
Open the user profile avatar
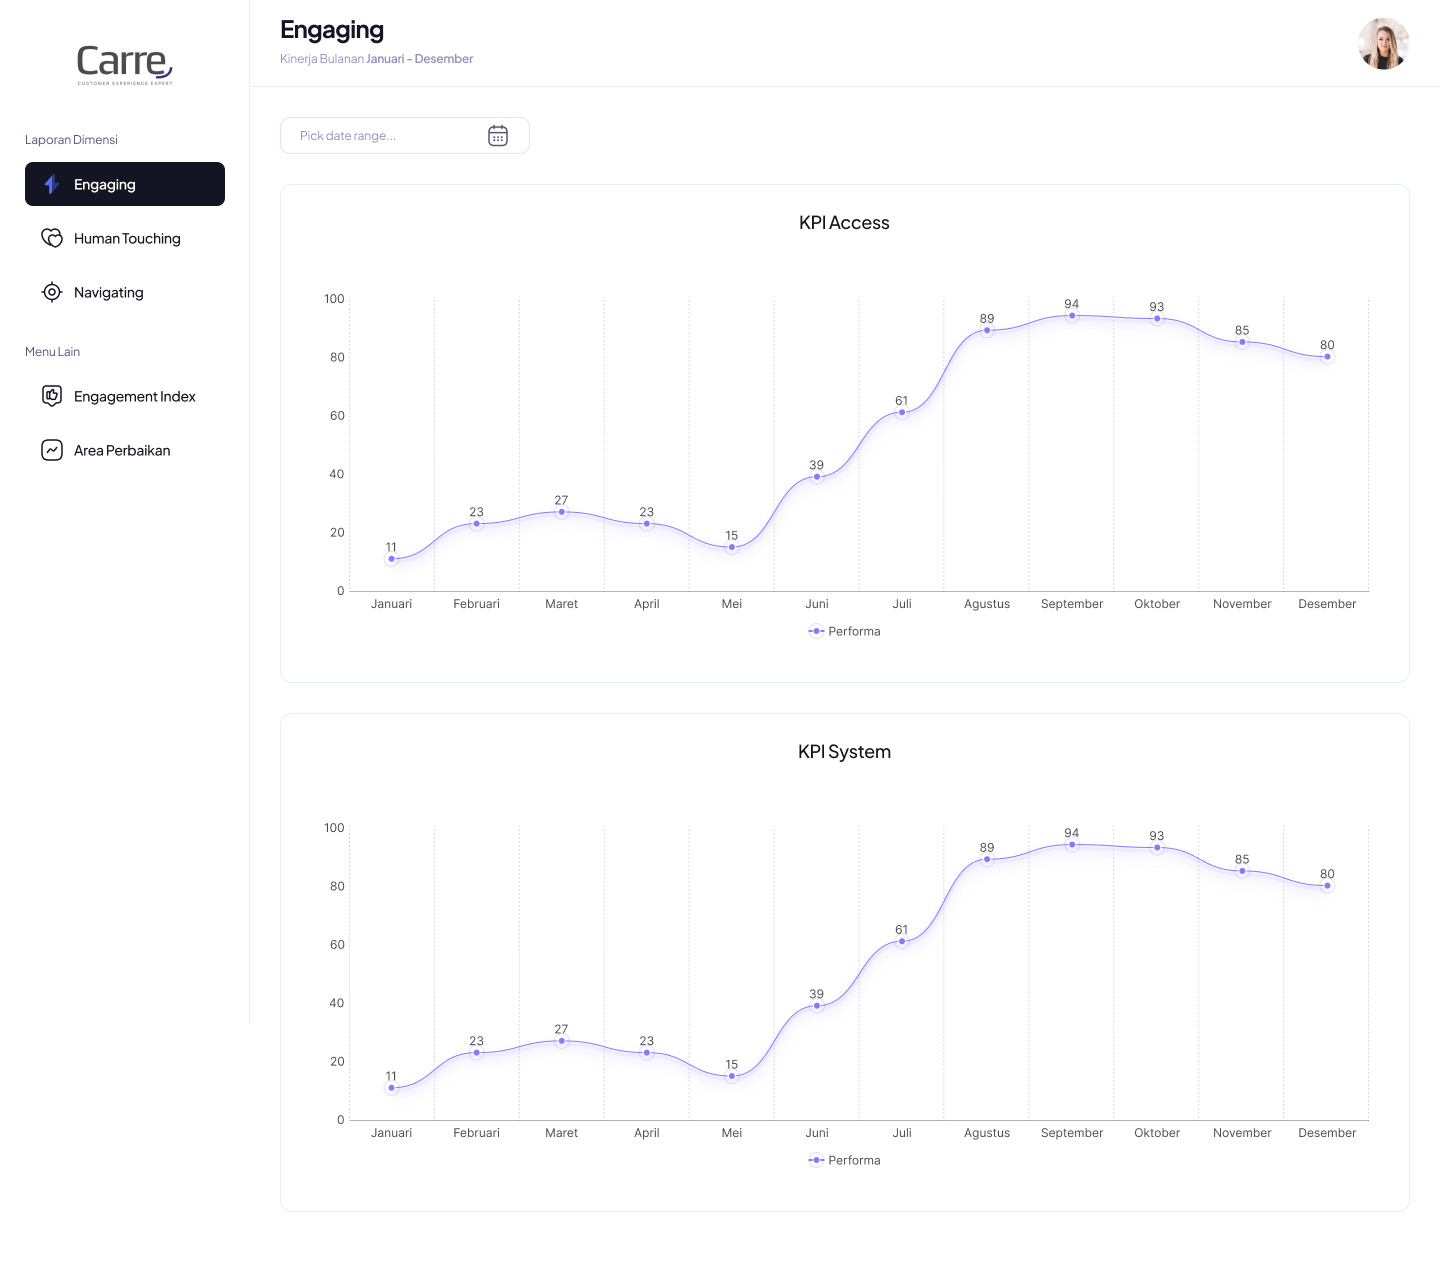coord(1383,43)
